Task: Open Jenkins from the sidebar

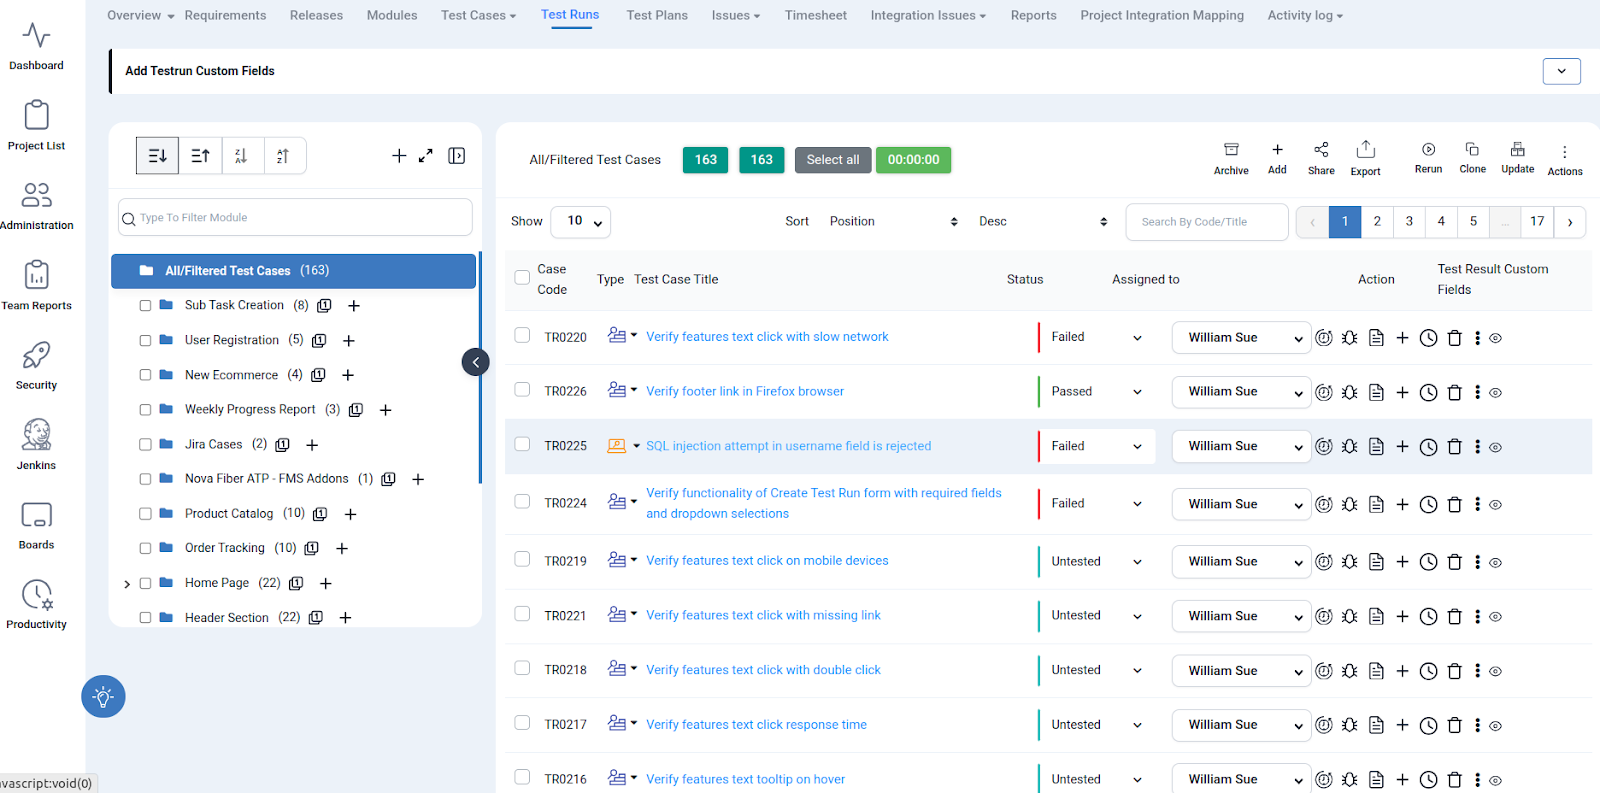Action: click(36, 444)
